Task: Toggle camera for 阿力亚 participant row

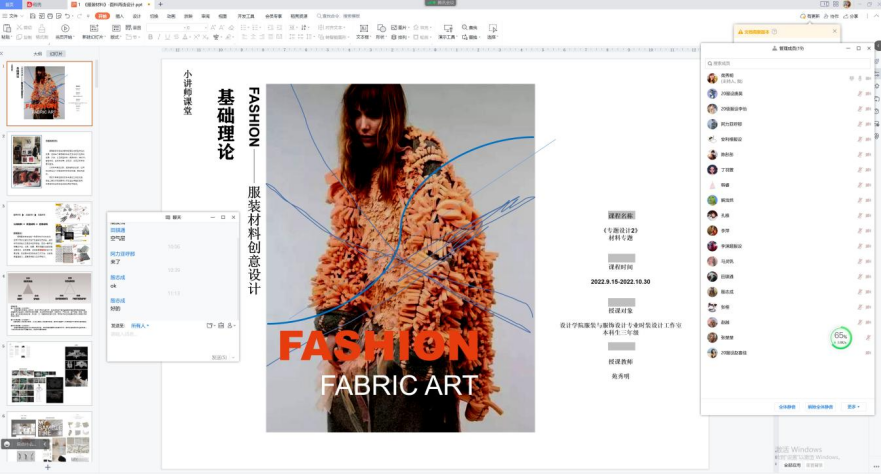Action: coord(868,124)
